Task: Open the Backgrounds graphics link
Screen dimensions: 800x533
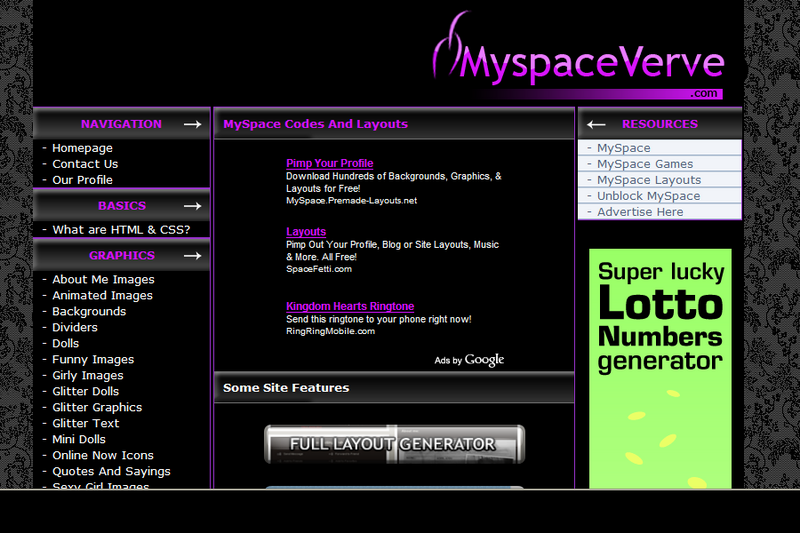Action: coord(89,312)
